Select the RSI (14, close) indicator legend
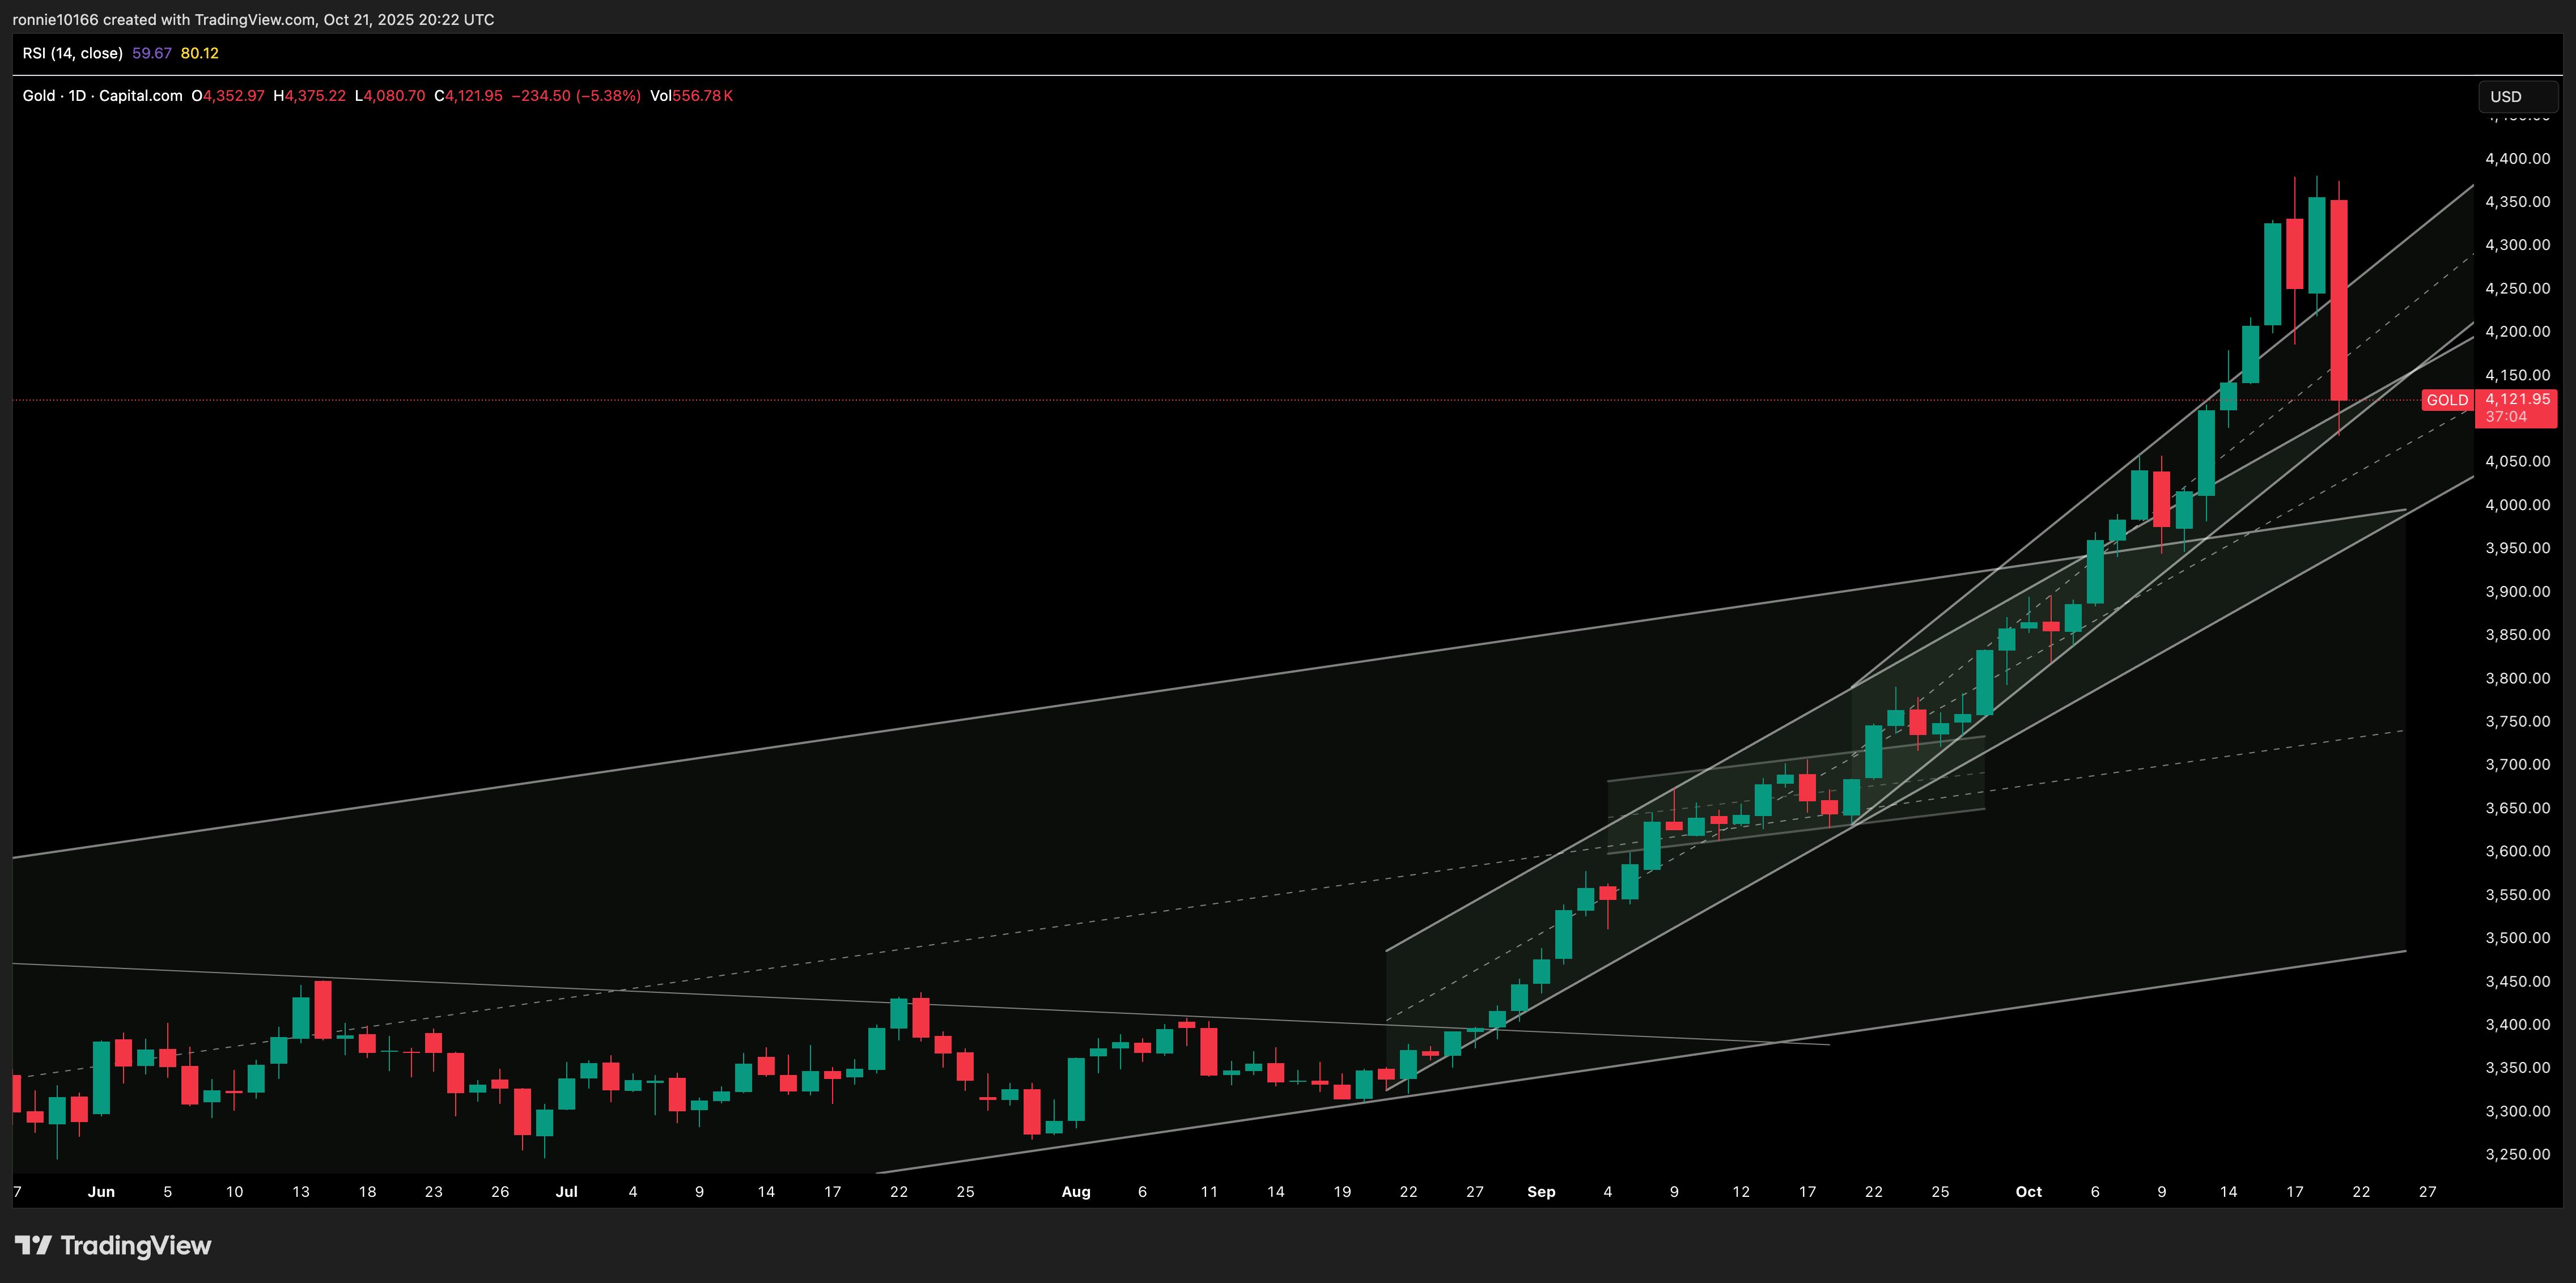The width and height of the screenshot is (2576, 1283). 73,53
